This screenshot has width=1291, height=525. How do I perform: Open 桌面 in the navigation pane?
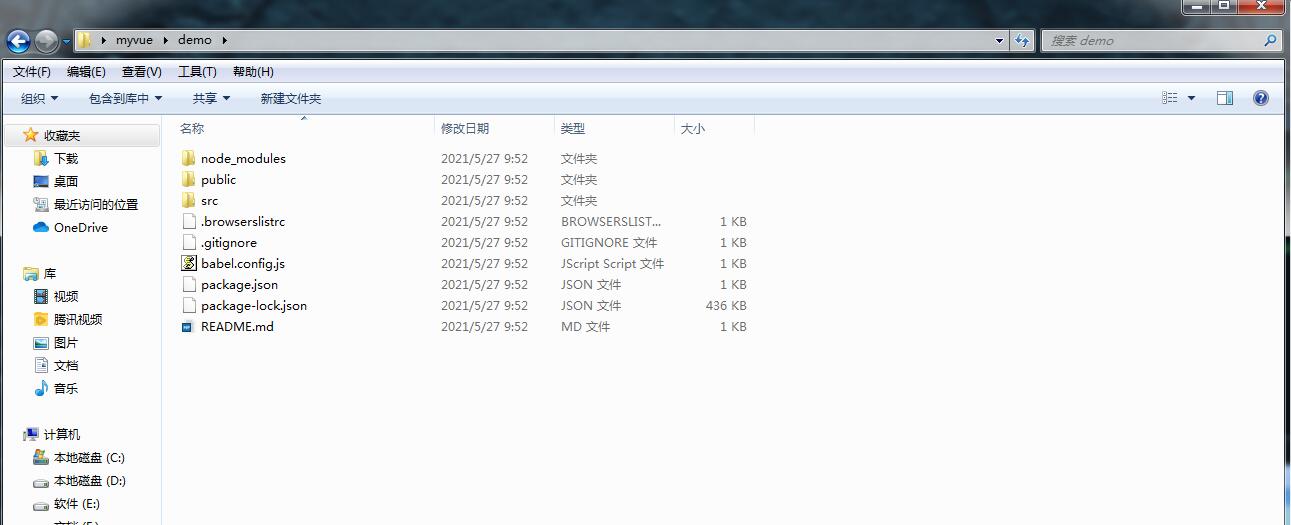(x=66, y=181)
